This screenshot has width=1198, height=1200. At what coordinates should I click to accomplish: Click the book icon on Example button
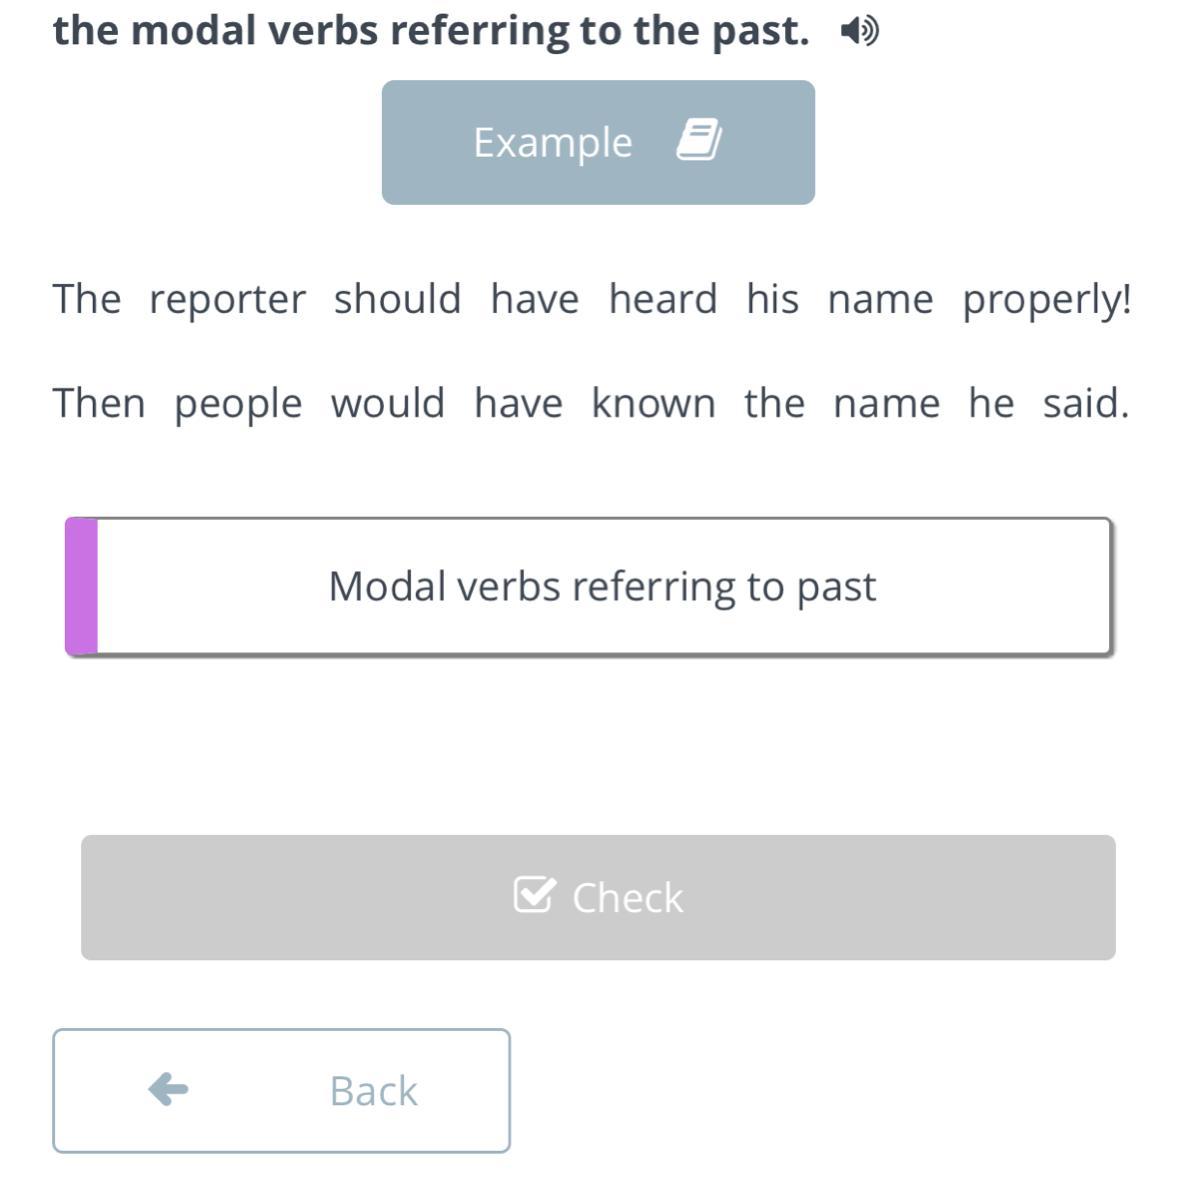699,139
